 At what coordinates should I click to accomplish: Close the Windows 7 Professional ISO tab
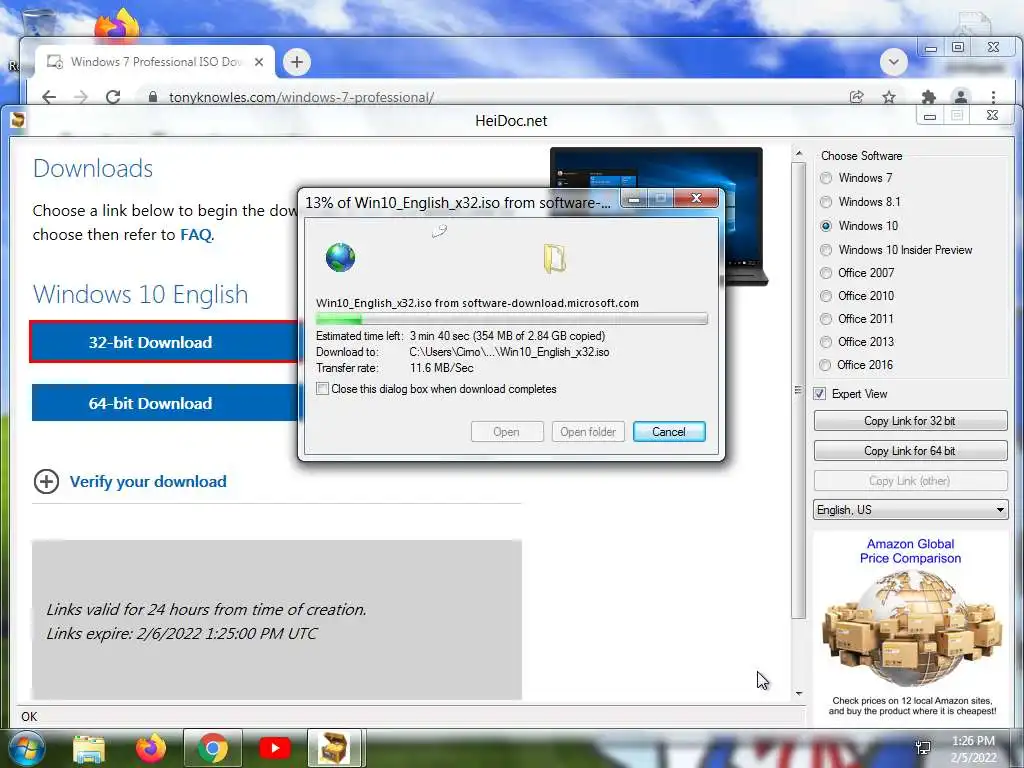click(x=259, y=62)
